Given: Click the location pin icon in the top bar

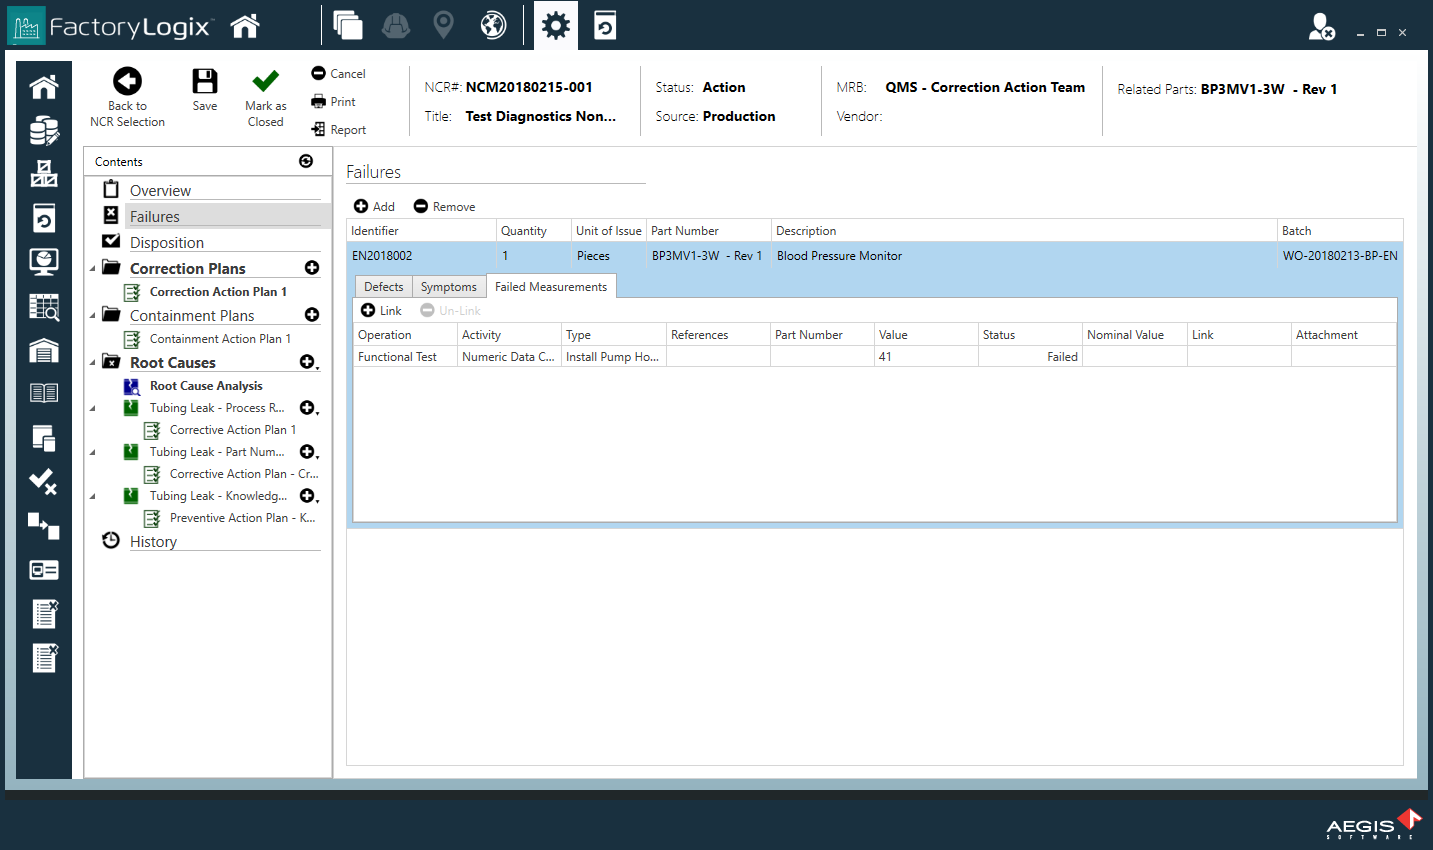Looking at the screenshot, I should coord(443,25).
